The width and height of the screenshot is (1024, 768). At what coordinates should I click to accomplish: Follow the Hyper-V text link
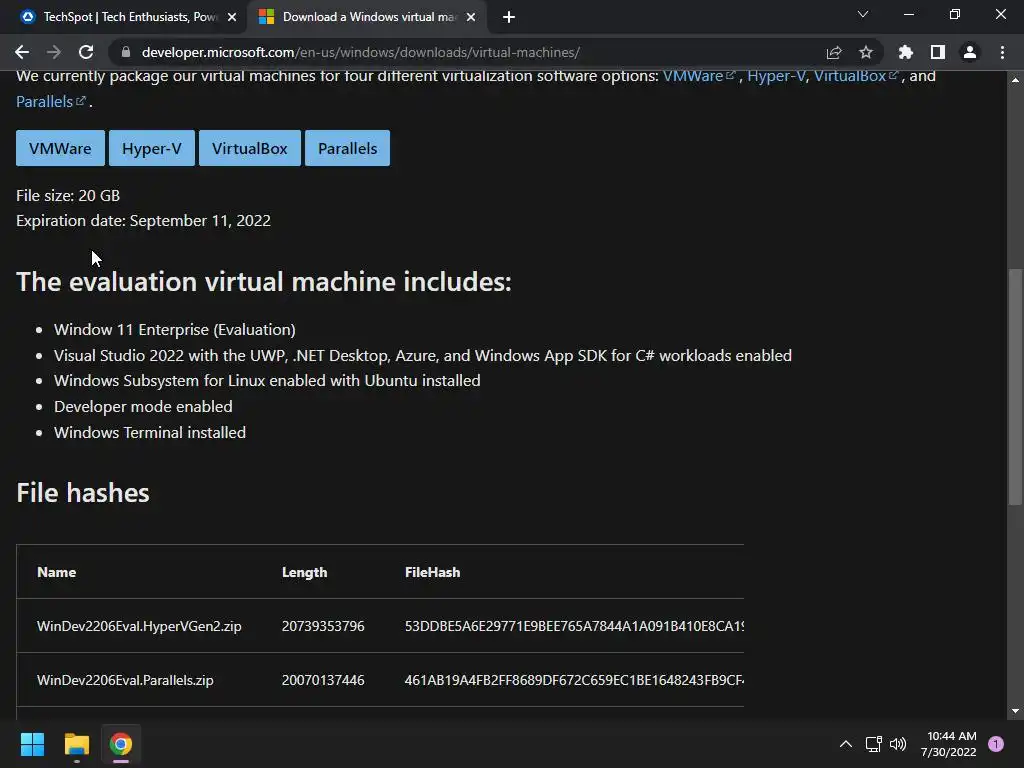click(776, 76)
